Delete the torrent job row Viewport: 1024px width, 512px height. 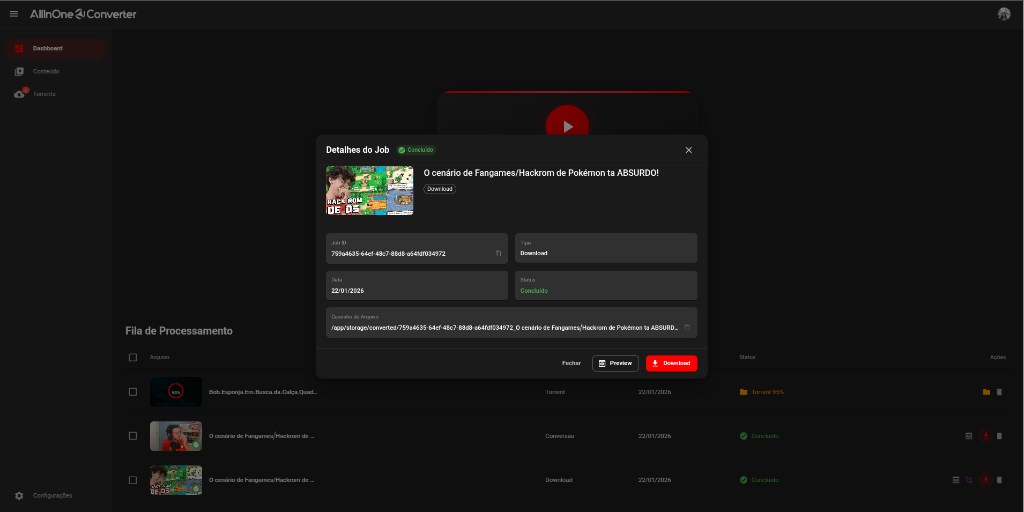[x=999, y=392]
